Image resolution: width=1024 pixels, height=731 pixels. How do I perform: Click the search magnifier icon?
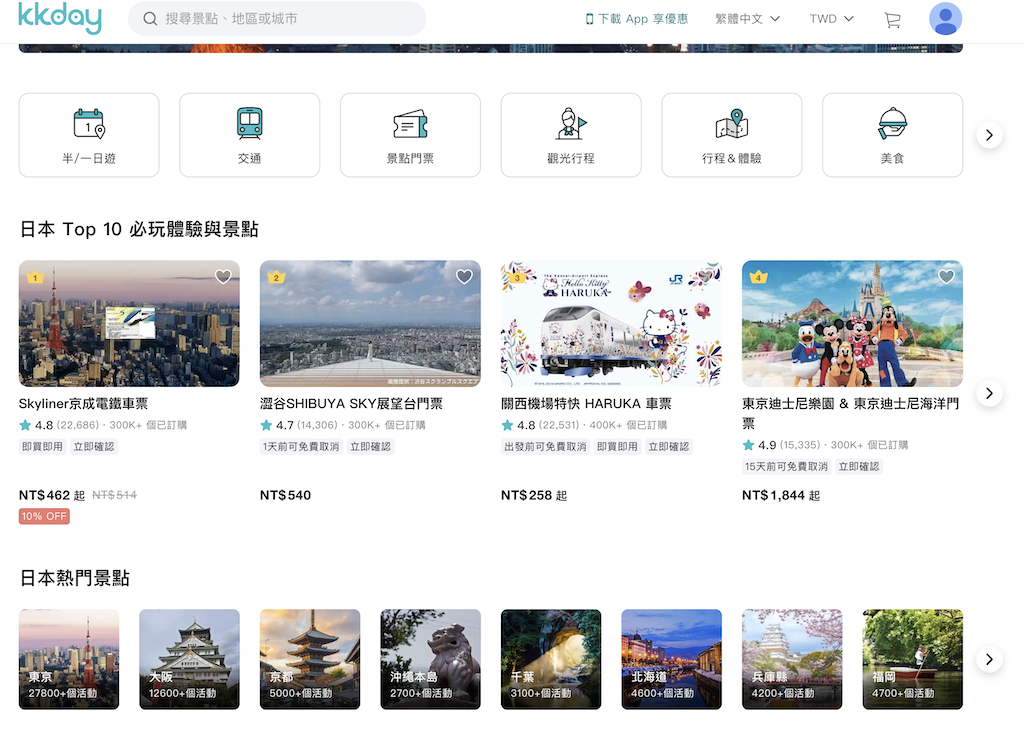(x=150, y=19)
